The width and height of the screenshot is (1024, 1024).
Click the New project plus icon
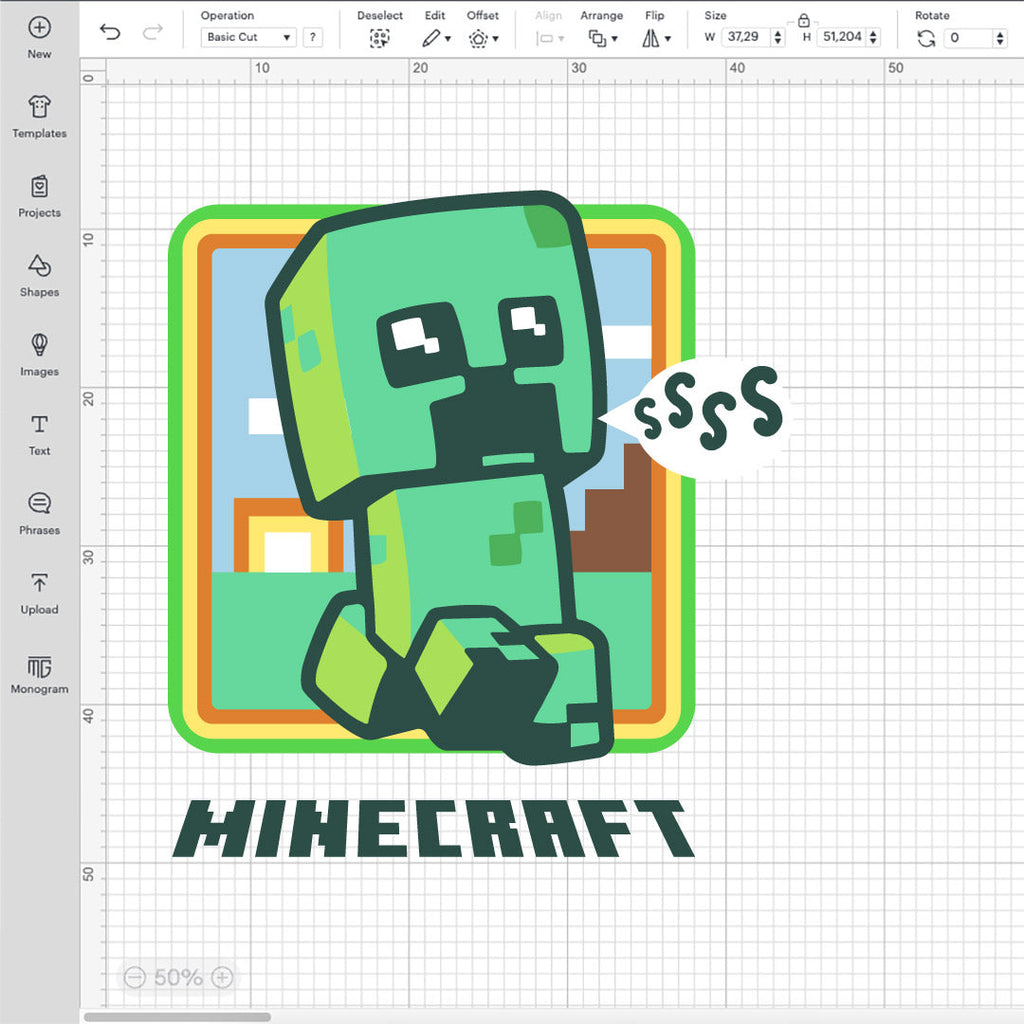pyautogui.click(x=39, y=28)
